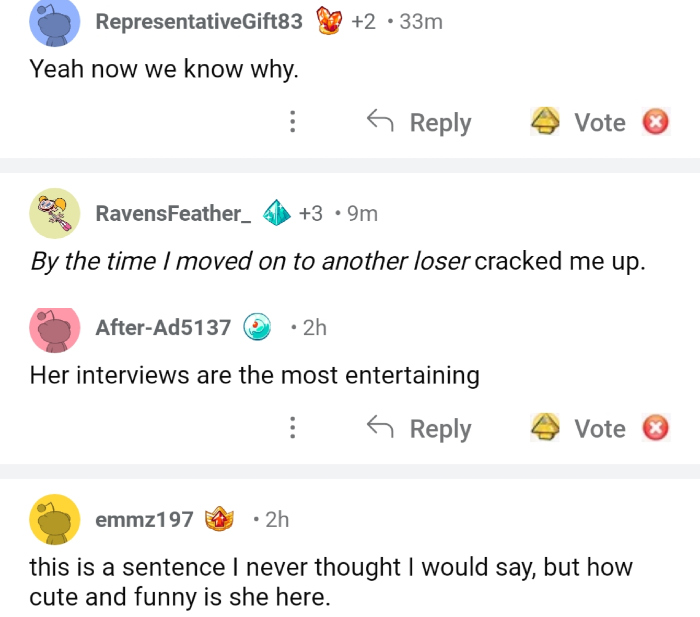Open RavensFeather_'s cartoon avatar
The width and height of the screenshot is (700, 617).
55,213
